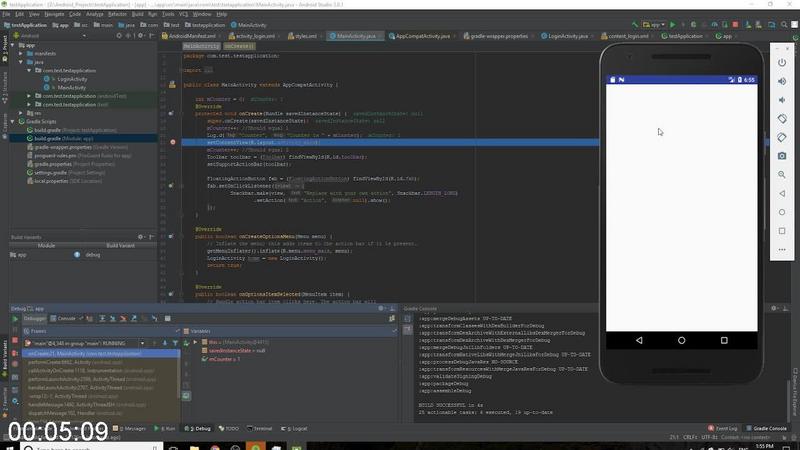Viewport: 800px width, 450px height.
Task: Open Event Log in status bar
Action: pos(723,429)
